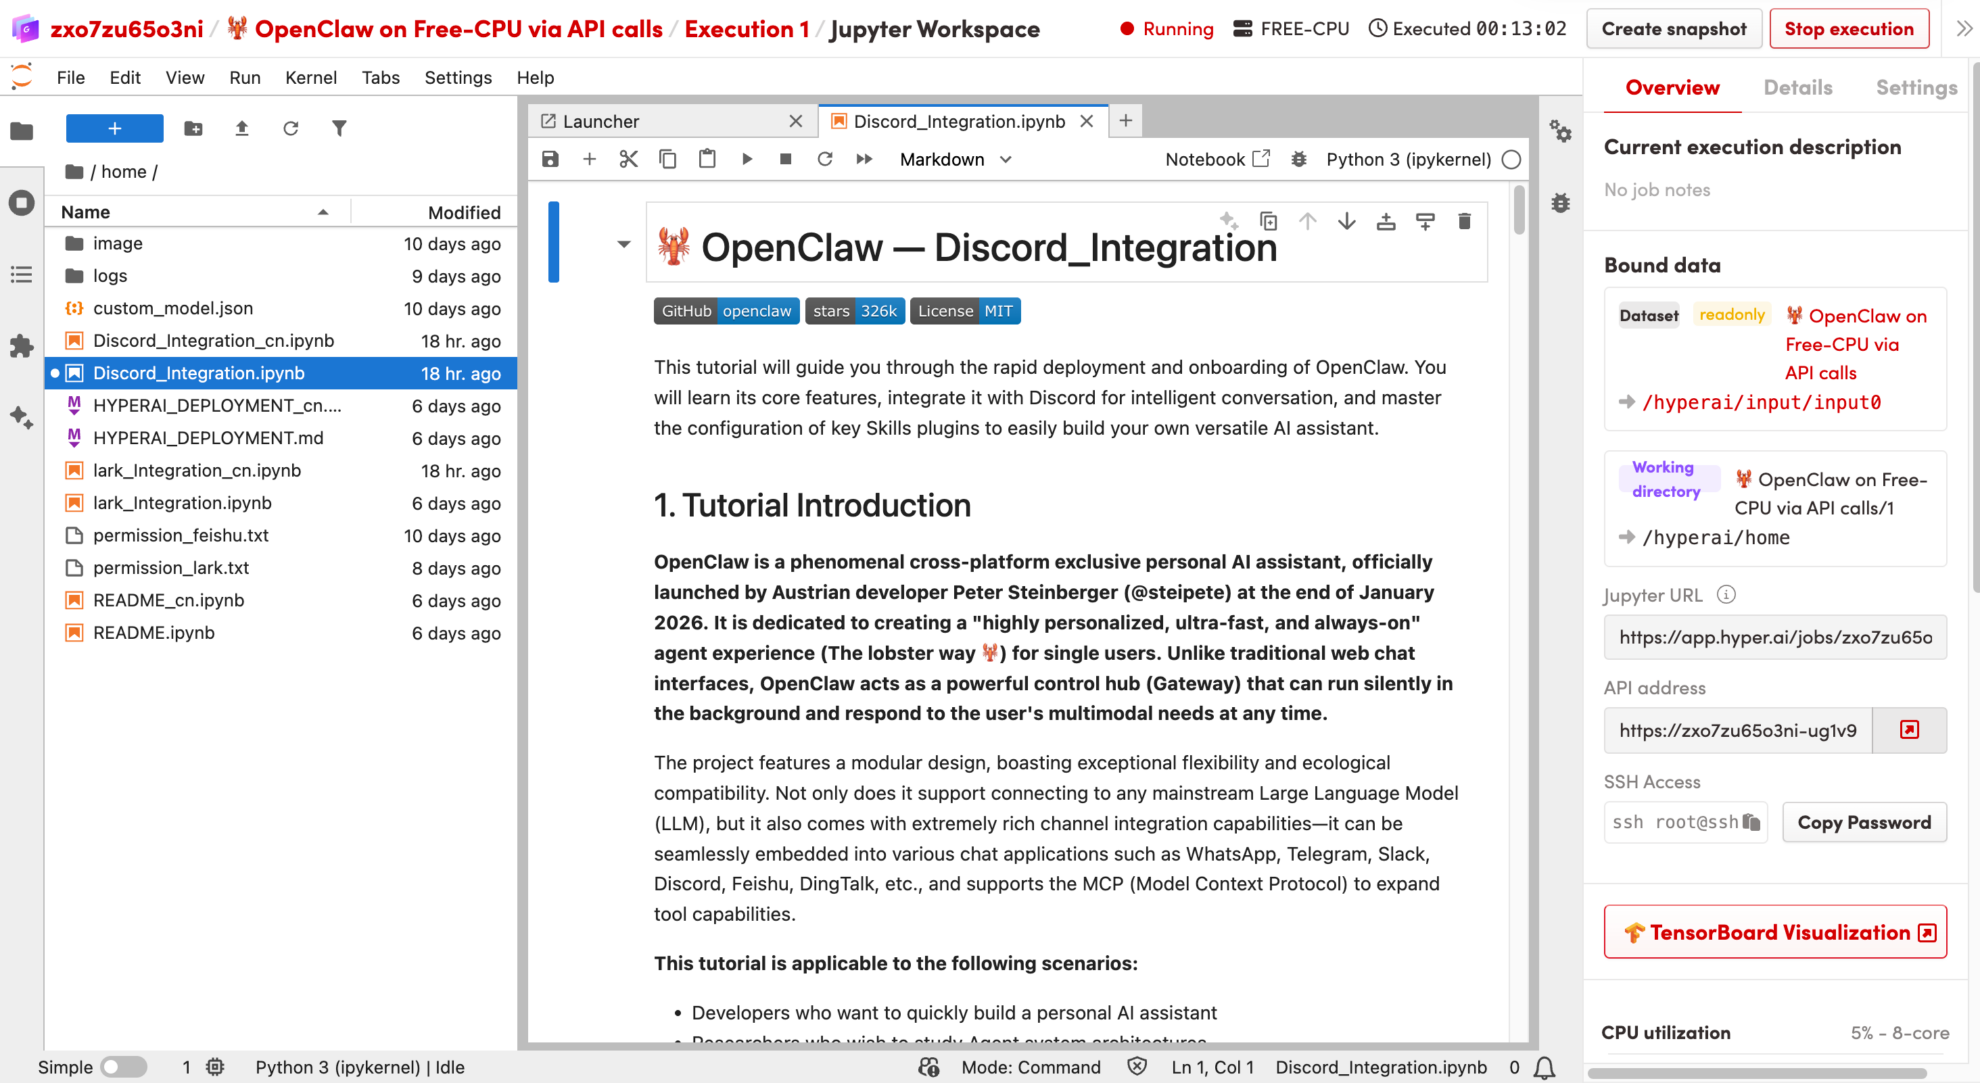The image size is (1980, 1083).
Task: Collapse the OpenClaw heading cell
Action: click(624, 244)
